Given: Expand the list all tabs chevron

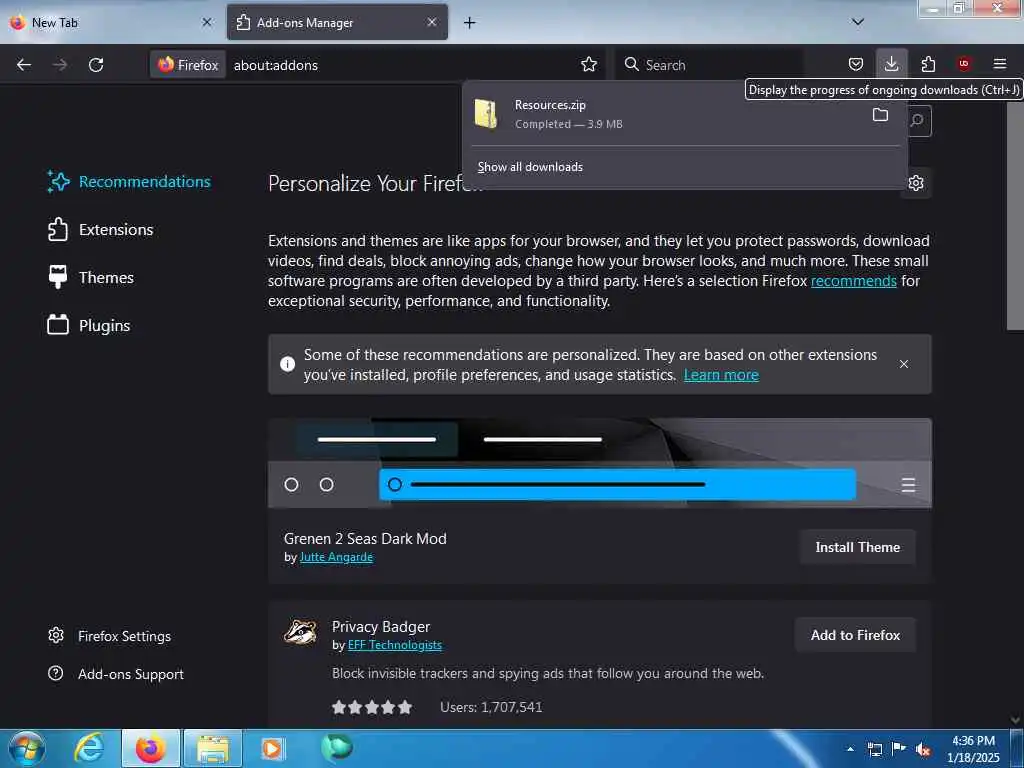Looking at the screenshot, I should click(x=857, y=22).
